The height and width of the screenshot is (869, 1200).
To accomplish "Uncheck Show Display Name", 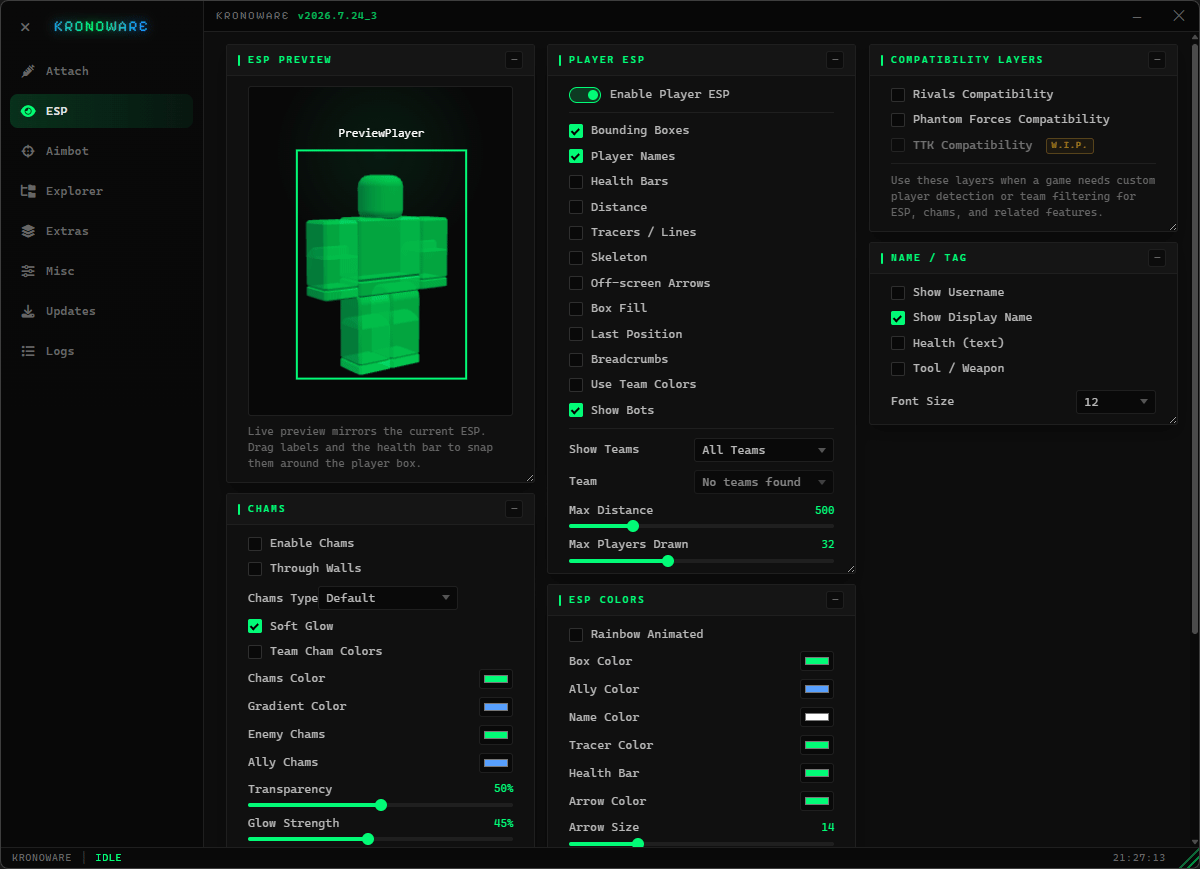I will [898, 317].
